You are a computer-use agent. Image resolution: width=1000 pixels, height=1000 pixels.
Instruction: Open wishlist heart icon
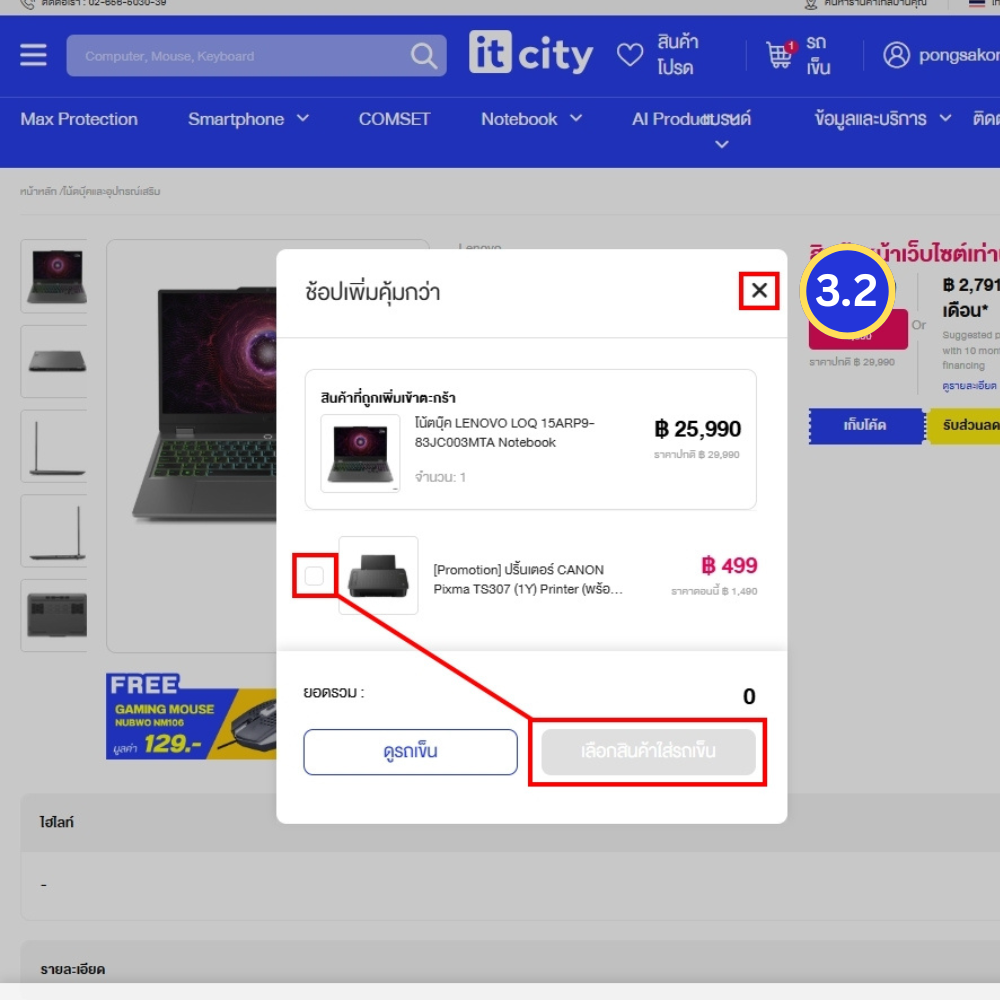630,55
